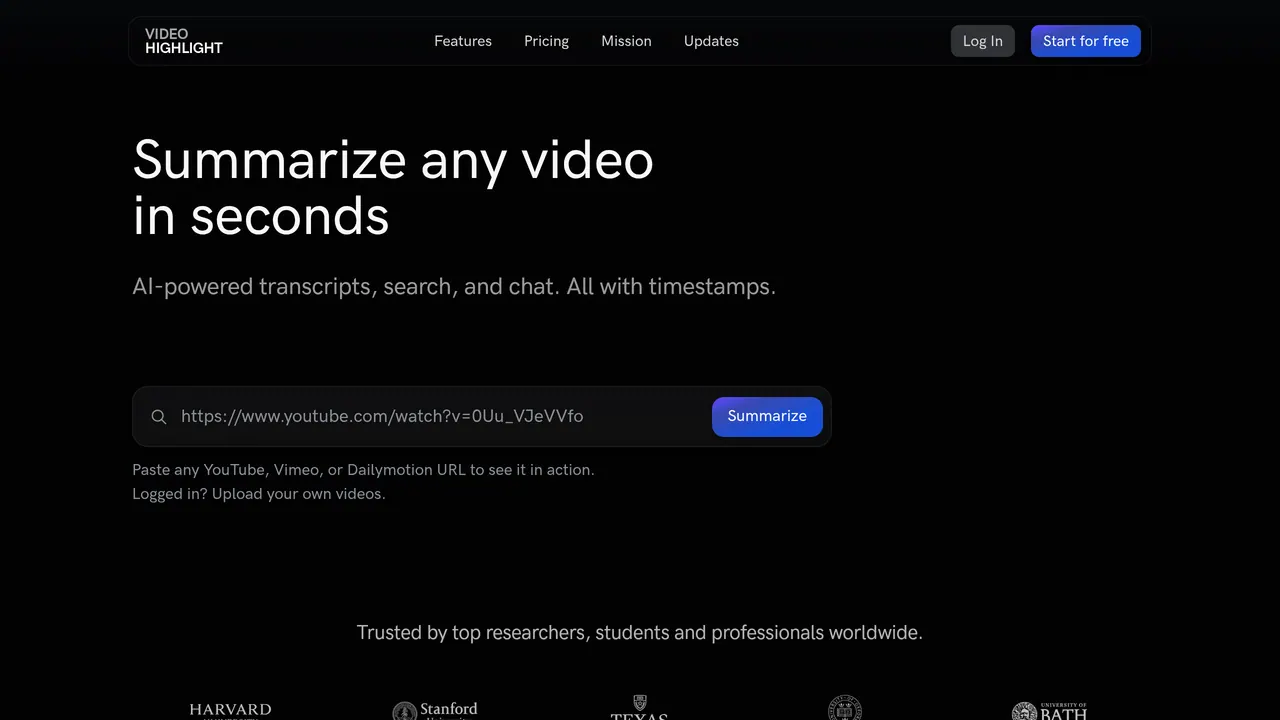1280x720 pixels.
Task: Click the Stanford University logo
Action: pos(435,711)
